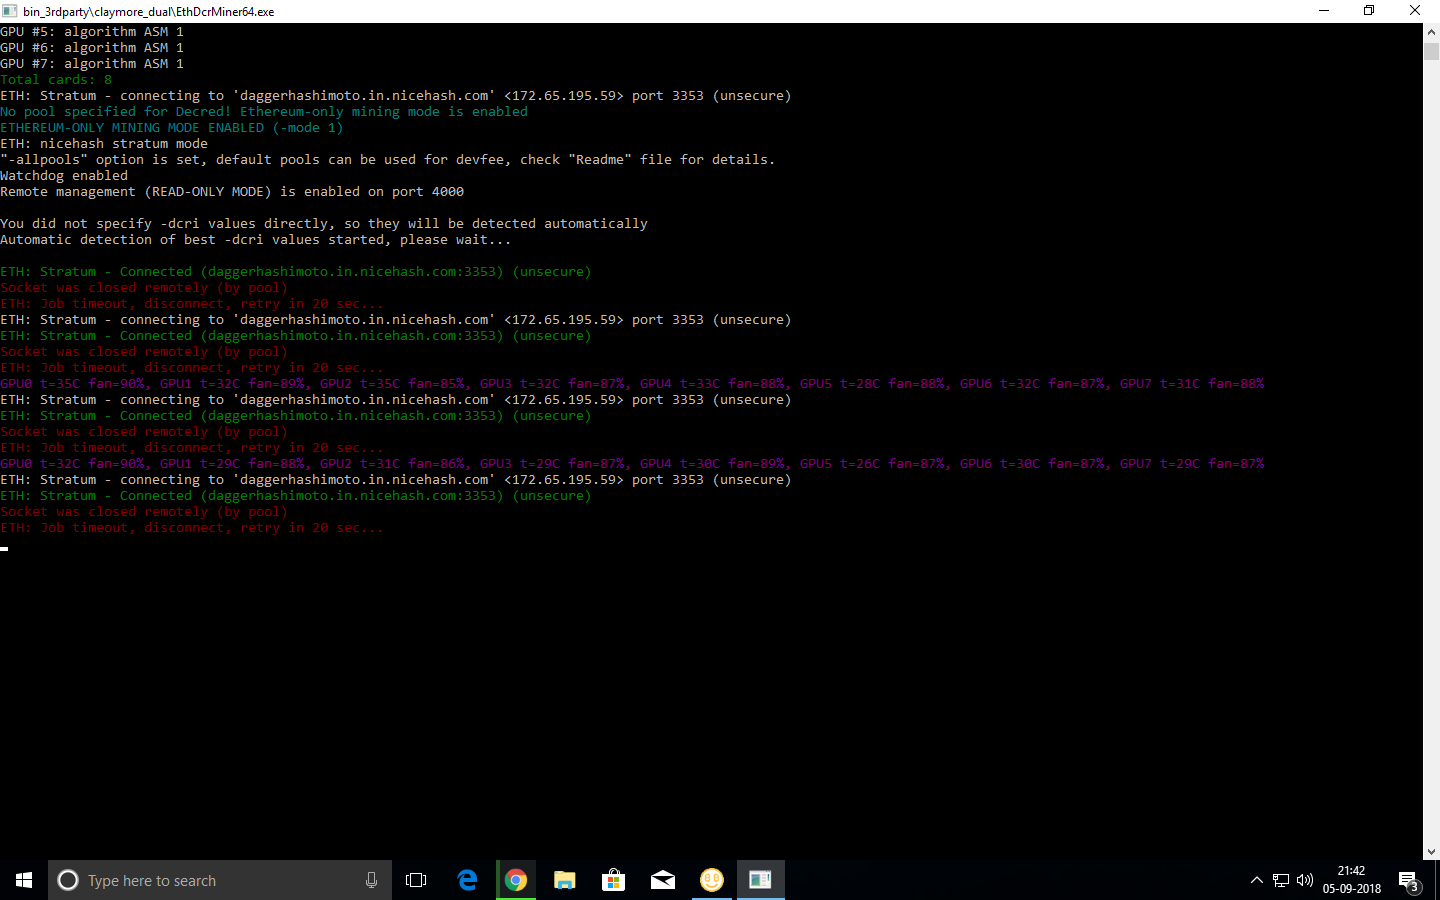Open network status from the system tray

(1281, 880)
